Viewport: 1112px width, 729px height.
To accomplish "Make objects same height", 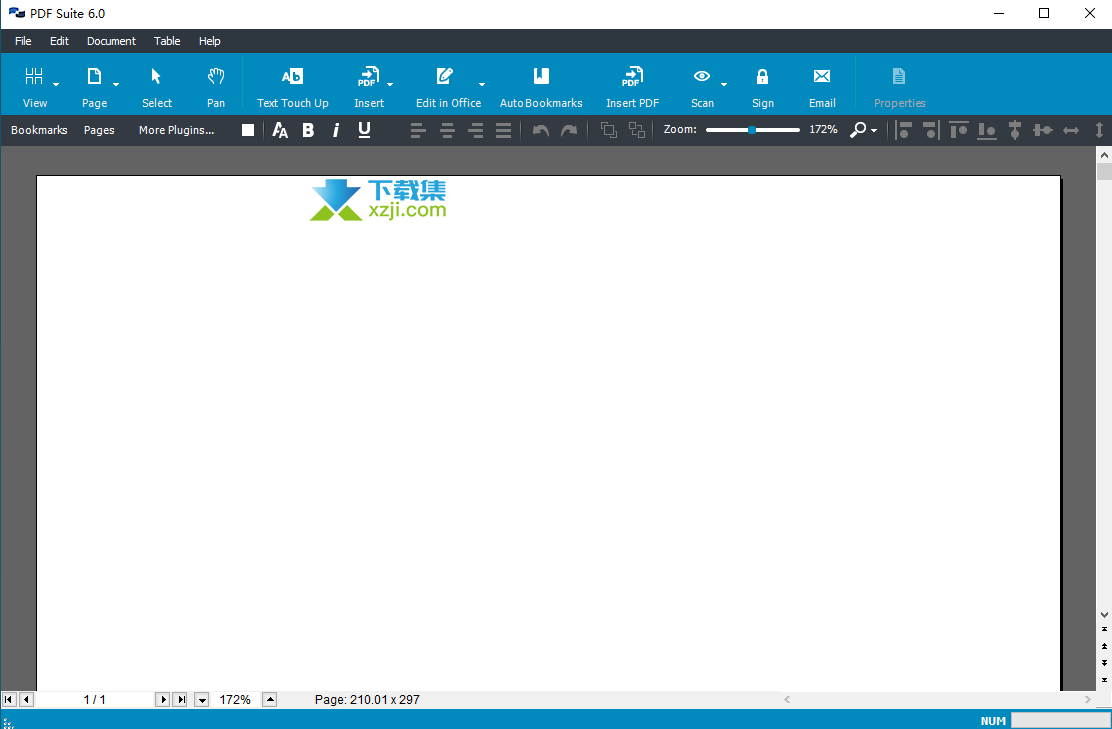I will pos(1099,130).
